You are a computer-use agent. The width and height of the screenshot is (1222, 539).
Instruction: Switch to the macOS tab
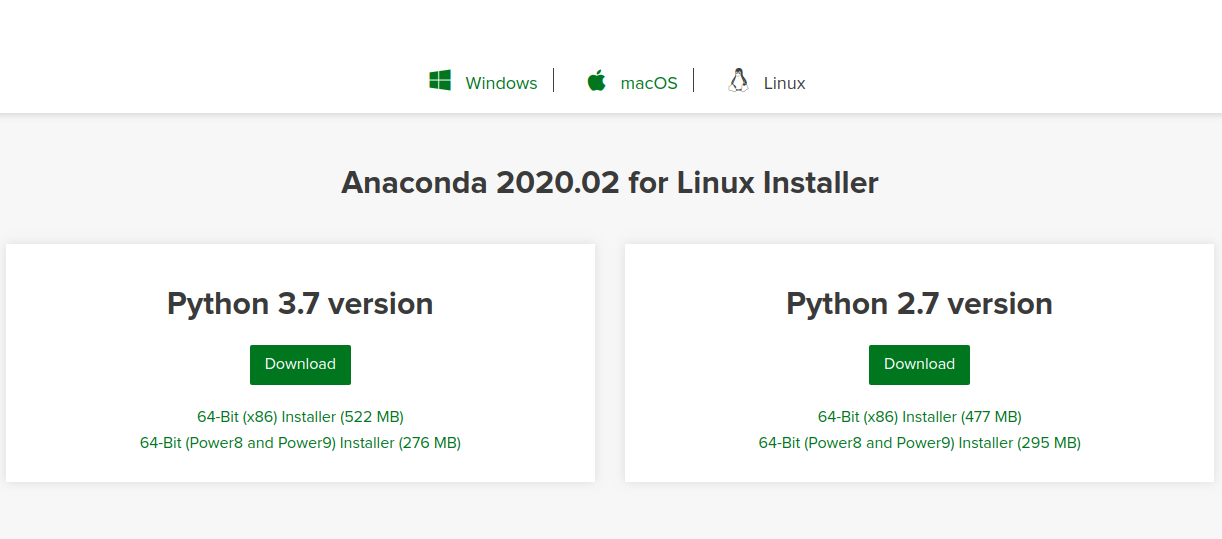click(x=649, y=83)
